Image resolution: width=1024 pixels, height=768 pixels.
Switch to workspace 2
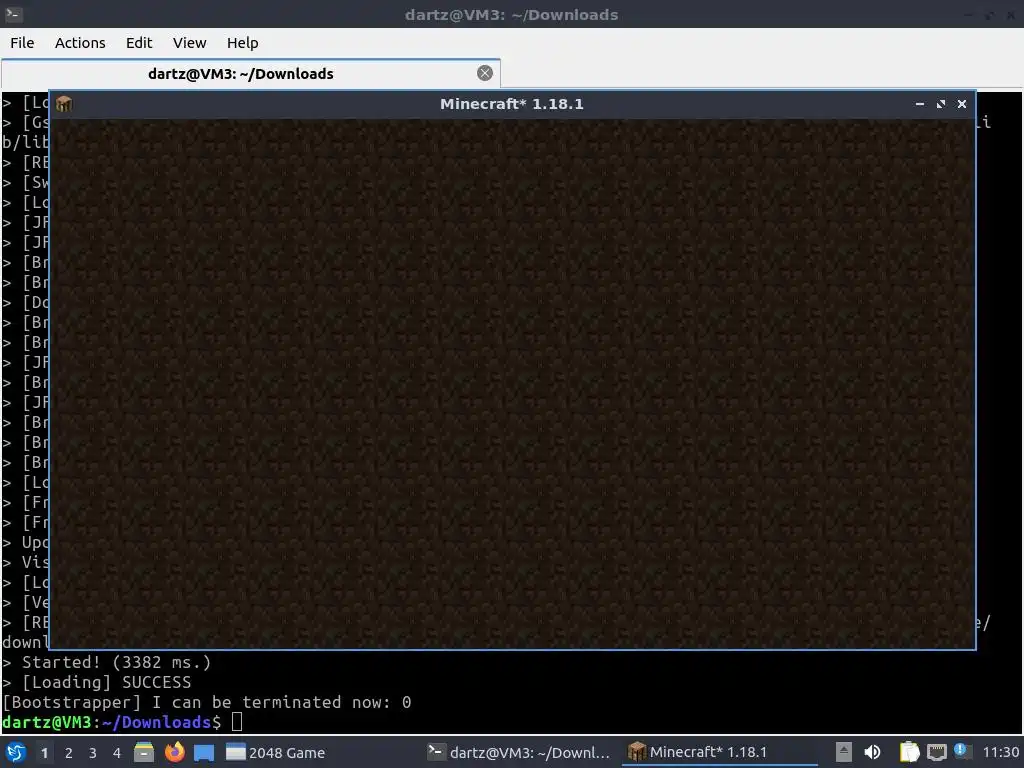[x=69, y=753]
